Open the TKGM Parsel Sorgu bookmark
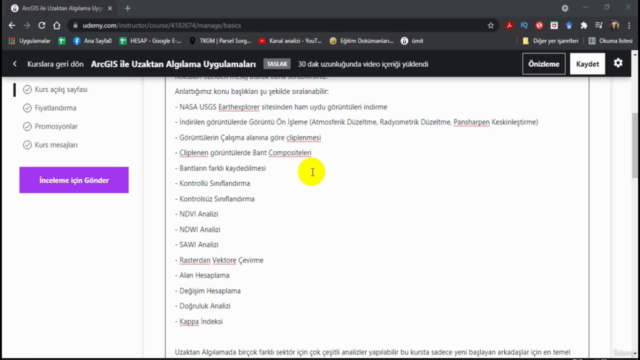640x360 pixels. (x=220, y=41)
